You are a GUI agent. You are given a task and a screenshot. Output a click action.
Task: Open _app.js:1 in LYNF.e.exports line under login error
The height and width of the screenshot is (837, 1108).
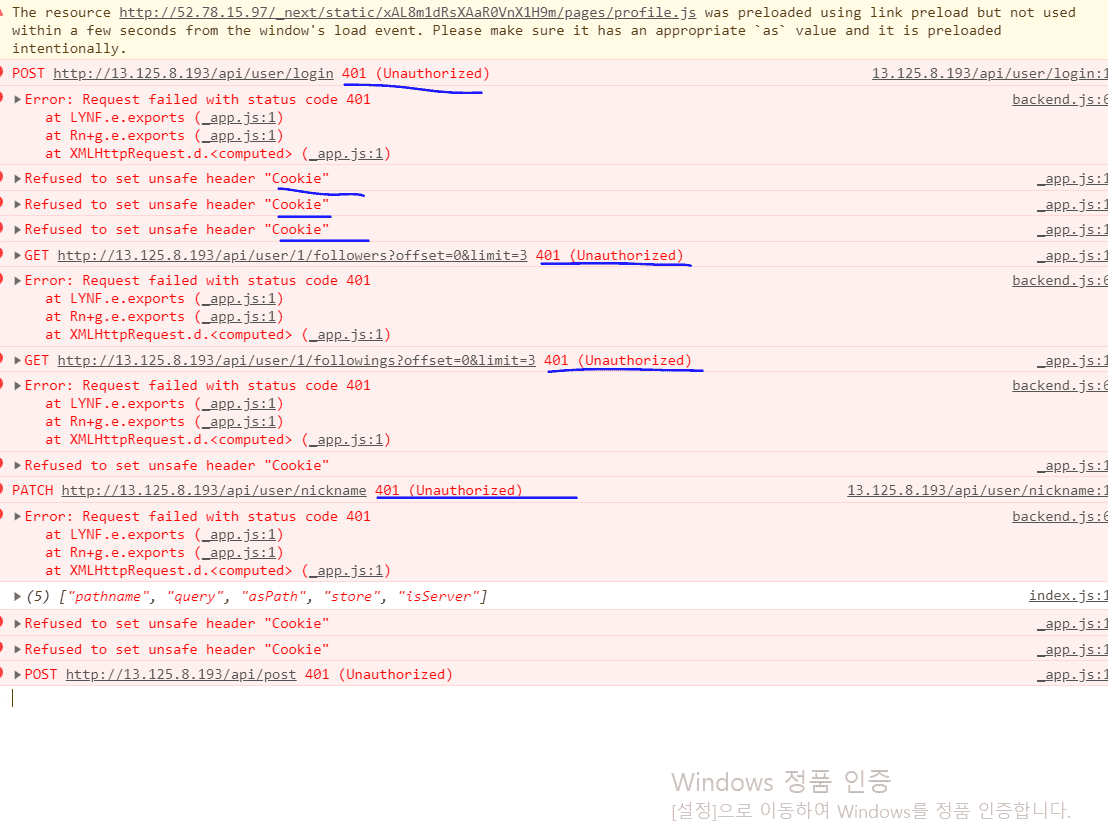(239, 118)
